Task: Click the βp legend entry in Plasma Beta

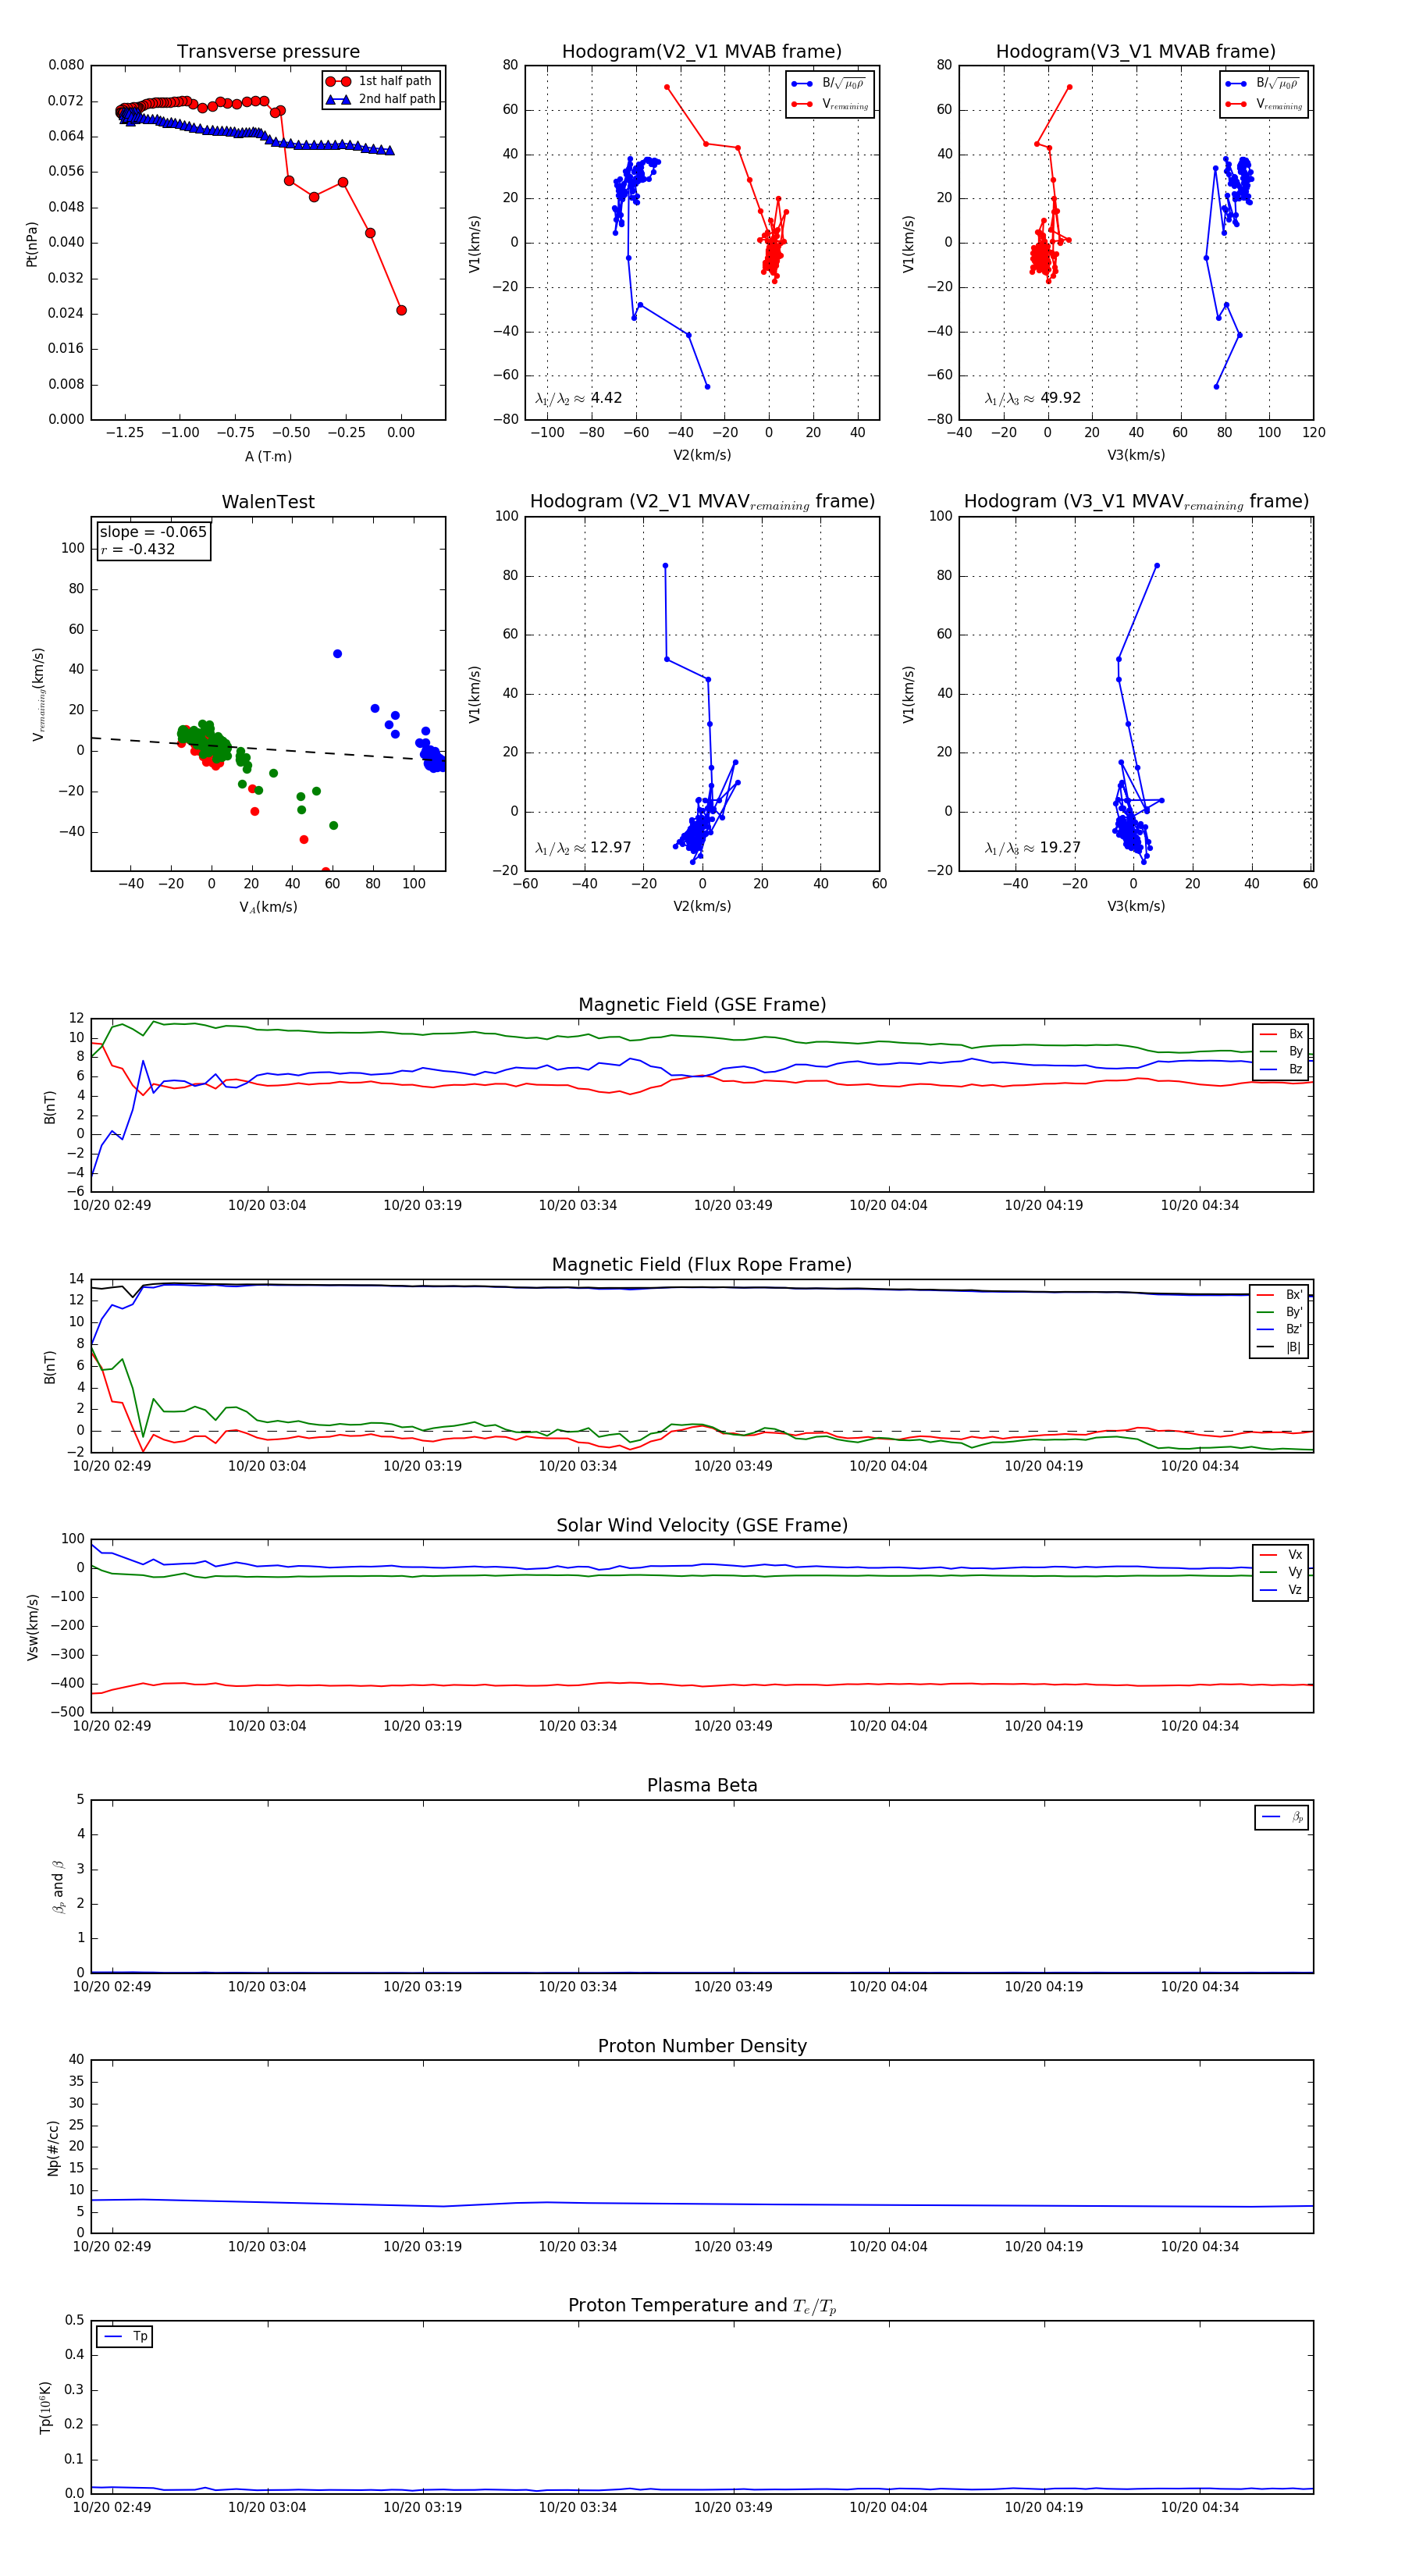Action: (1283, 1817)
